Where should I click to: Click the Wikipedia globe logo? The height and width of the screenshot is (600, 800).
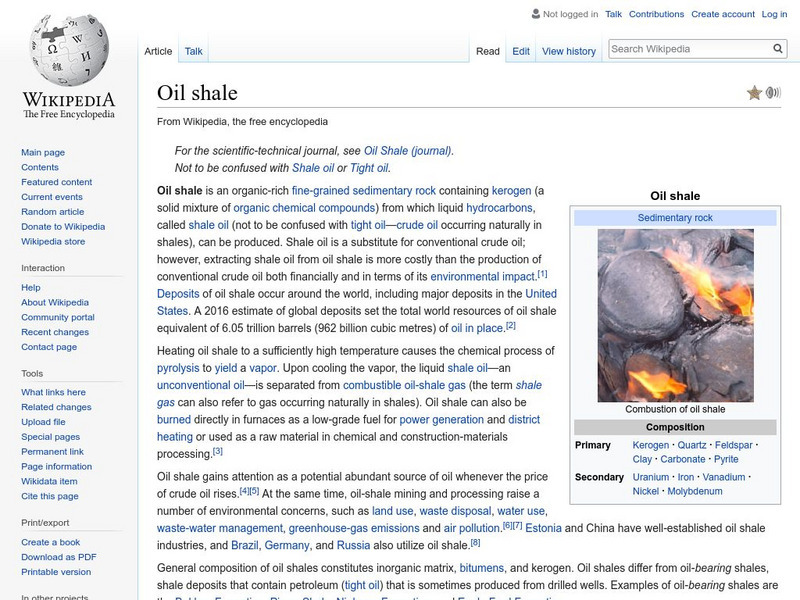pos(69,49)
